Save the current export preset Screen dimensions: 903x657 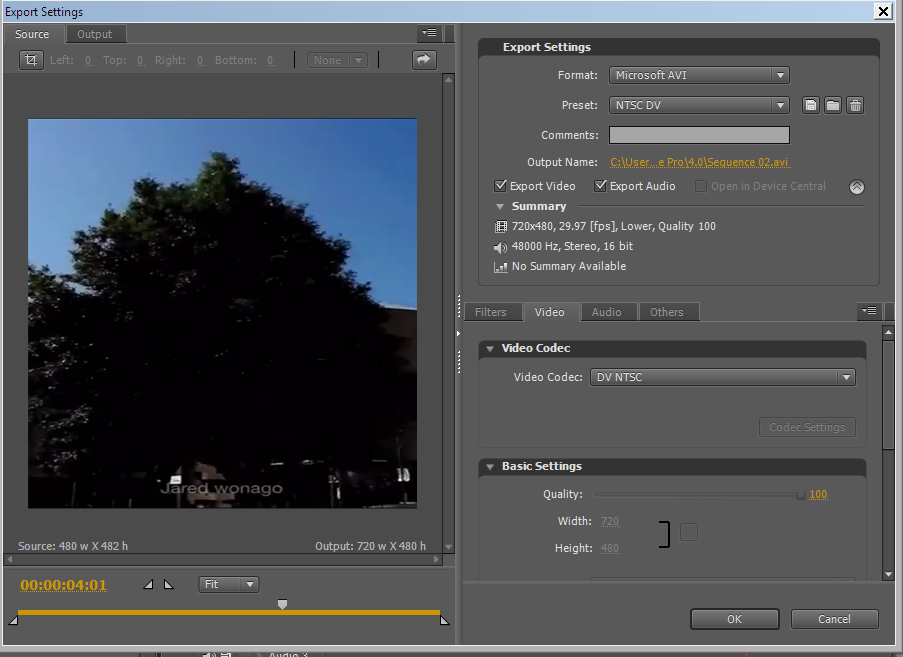coord(810,104)
